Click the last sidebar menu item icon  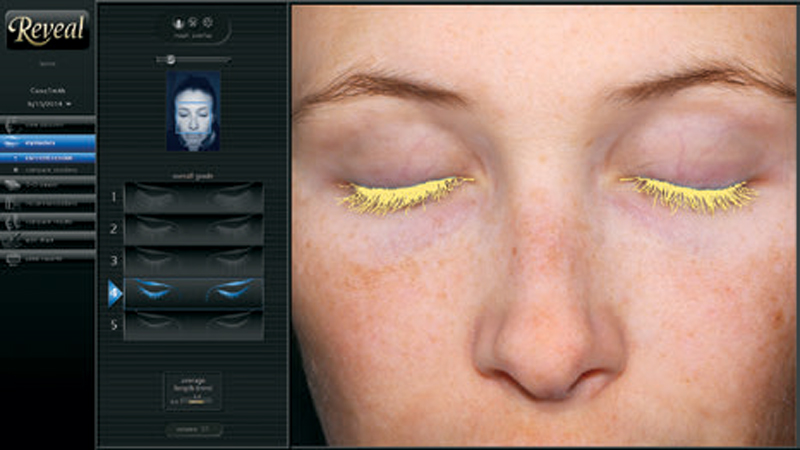(x=14, y=257)
